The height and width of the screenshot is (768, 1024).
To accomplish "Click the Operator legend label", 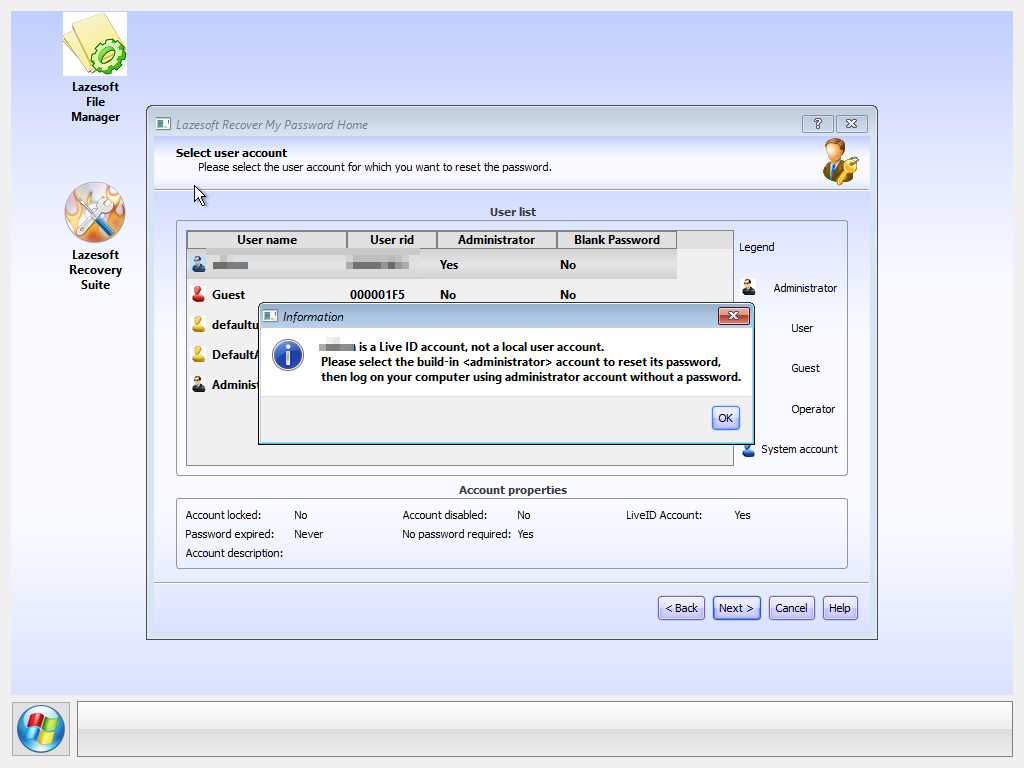I will pyautogui.click(x=813, y=409).
